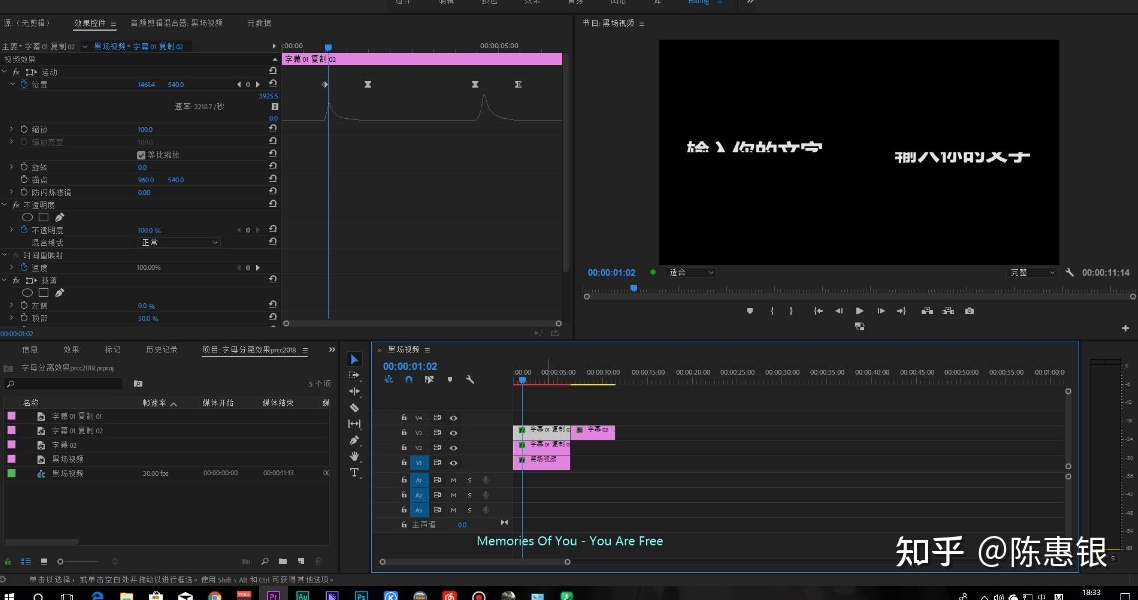Viewport: 1138px width, 600px height.
Task: Toggle timeline Snap magnet
Action: pyautogui.click(x=409, y=379)
